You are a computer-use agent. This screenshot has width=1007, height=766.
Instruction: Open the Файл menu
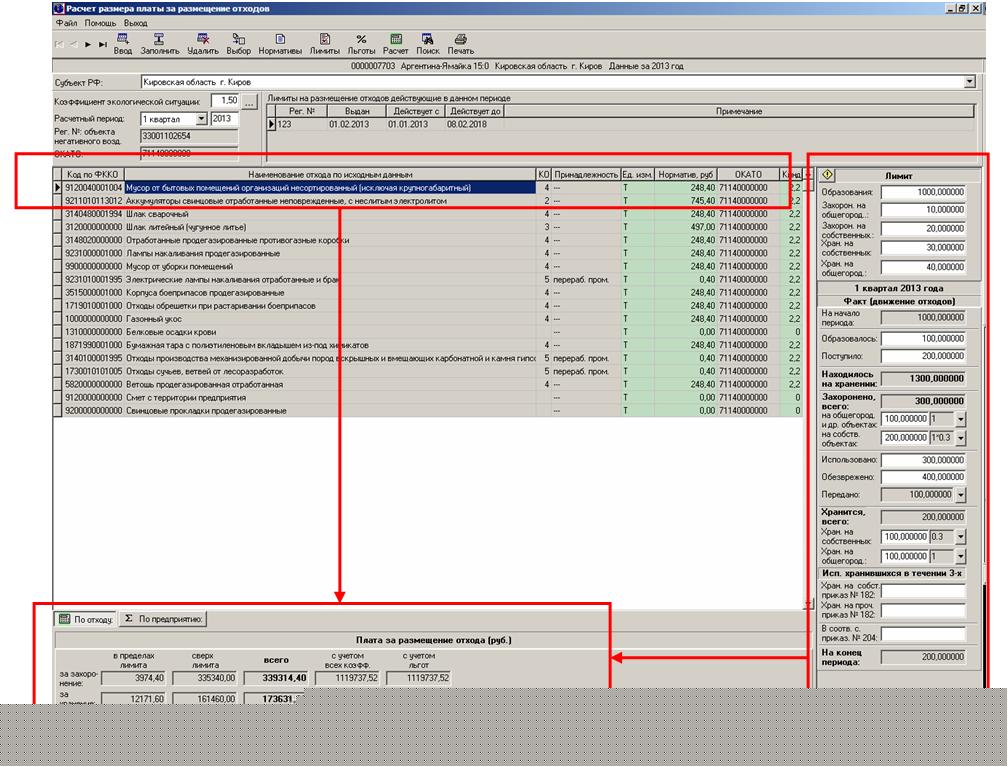67,22
